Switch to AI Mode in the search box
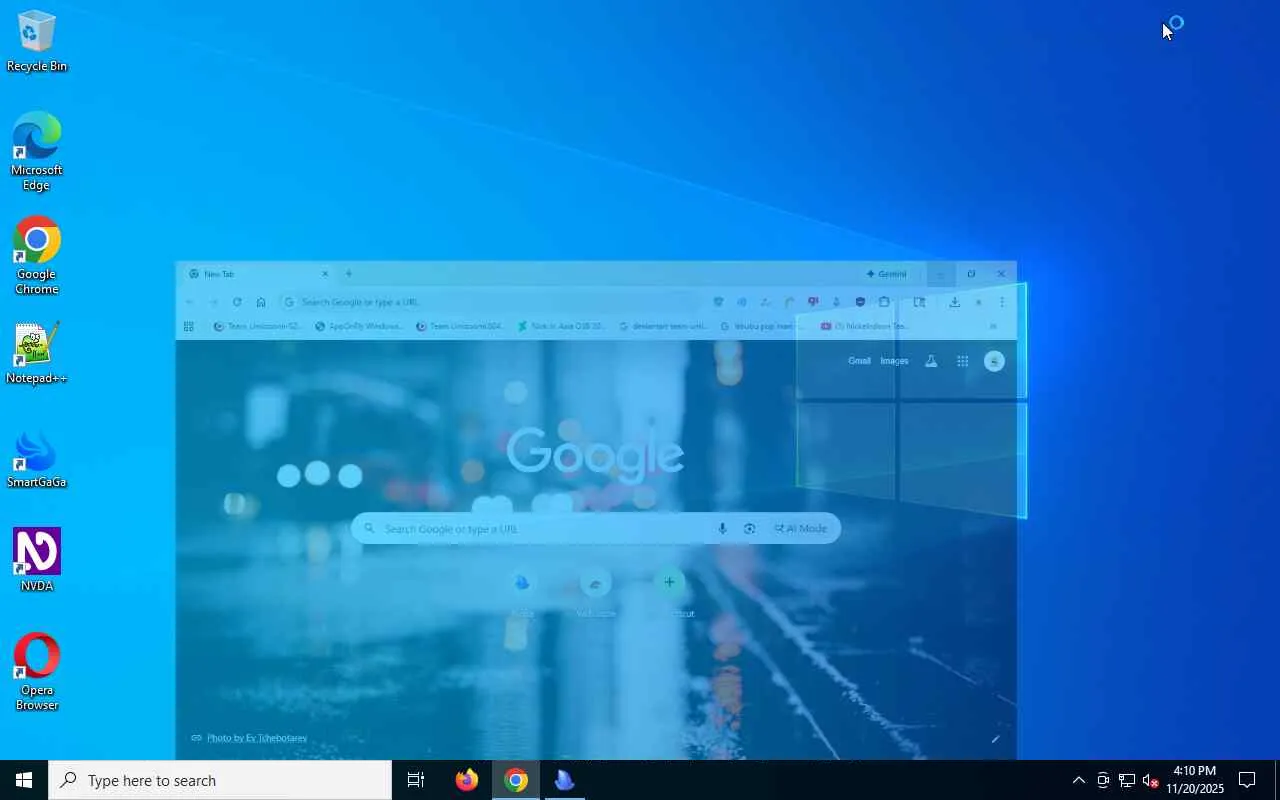This screenshot has height=800, width=1280. 801,529
